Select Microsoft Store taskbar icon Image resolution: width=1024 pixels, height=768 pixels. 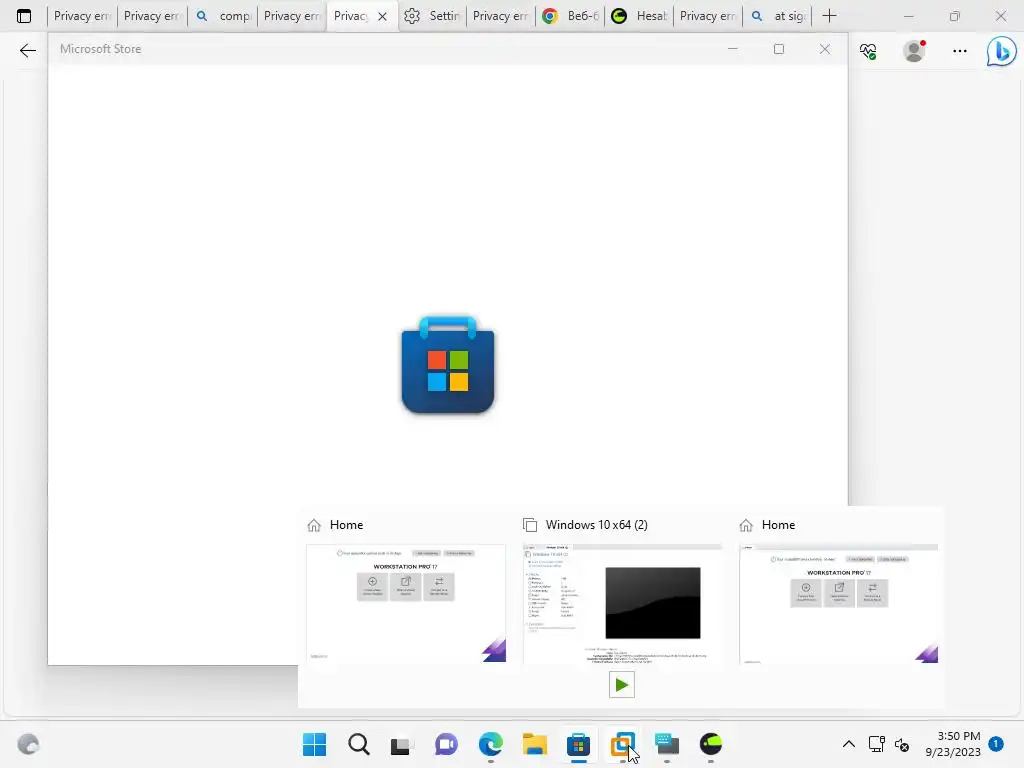pyautogui.click(x=578, y=744)
